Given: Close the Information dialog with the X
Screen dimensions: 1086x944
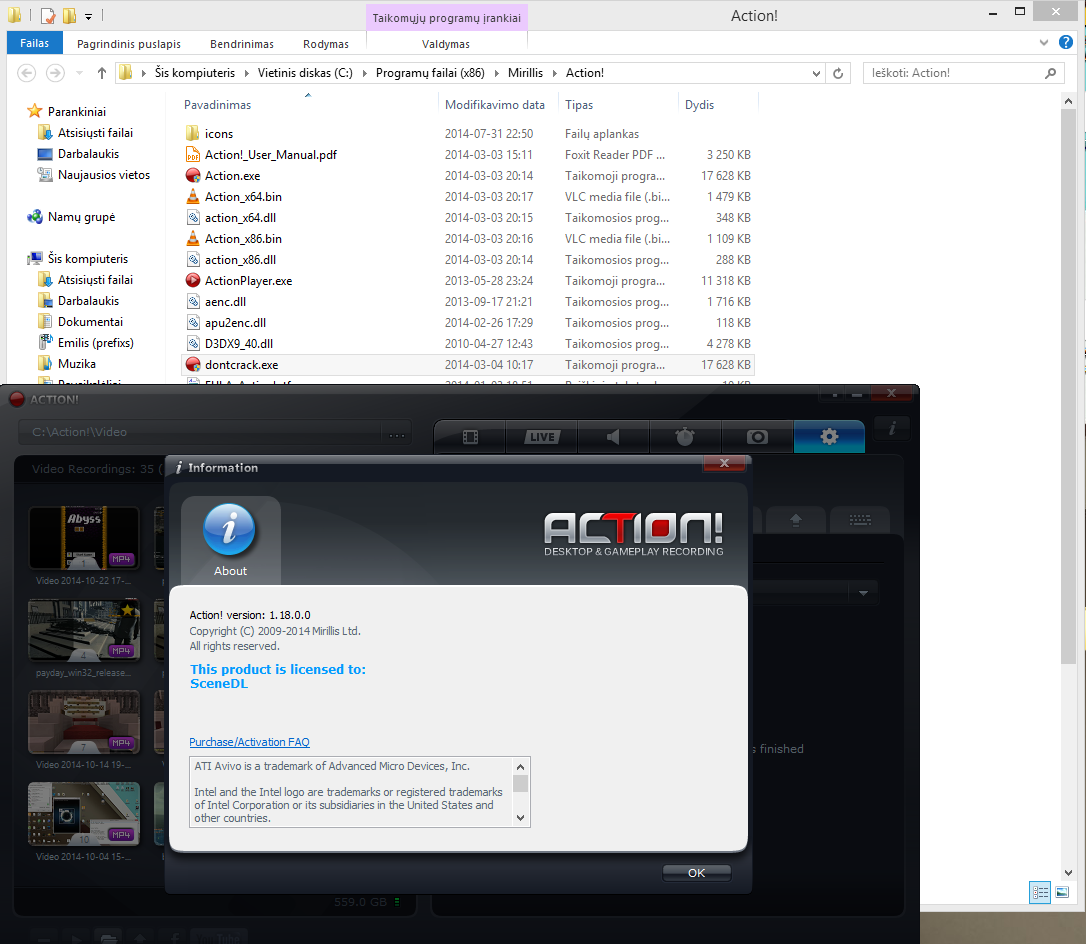Looking at the screenshot, I should tap(724, 463).
